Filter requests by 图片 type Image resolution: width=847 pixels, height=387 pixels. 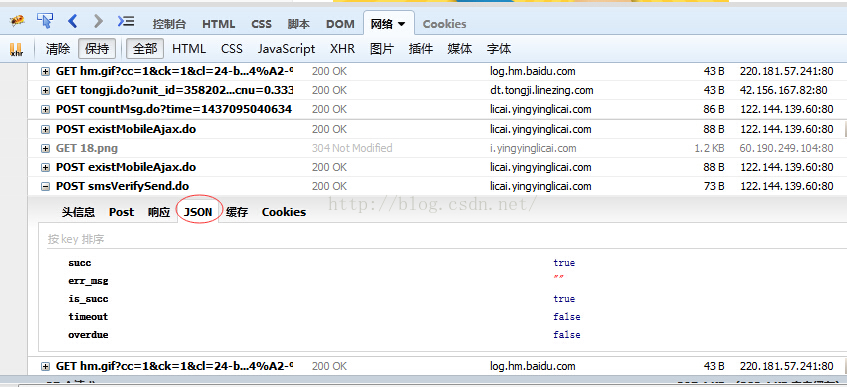tap(382, 49)
